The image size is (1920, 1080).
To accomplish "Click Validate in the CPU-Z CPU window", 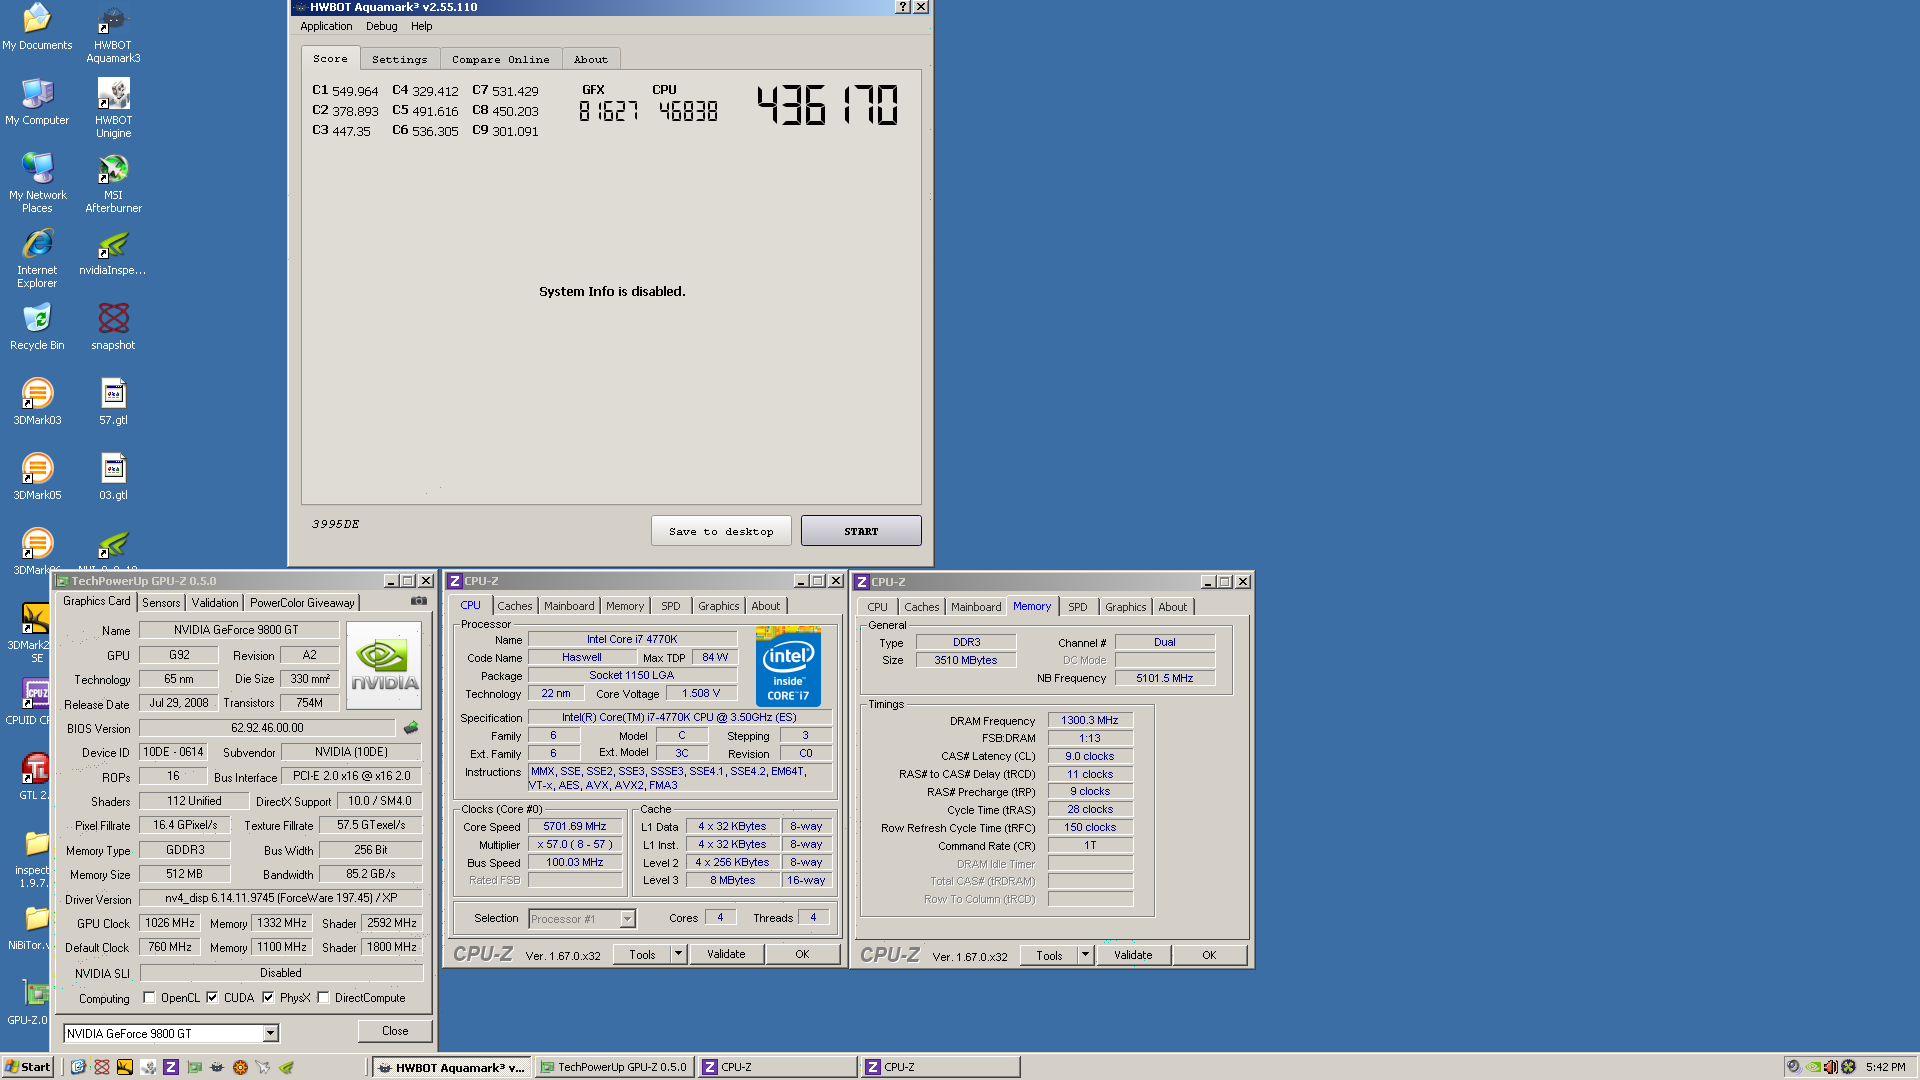I will pos(726,954).
